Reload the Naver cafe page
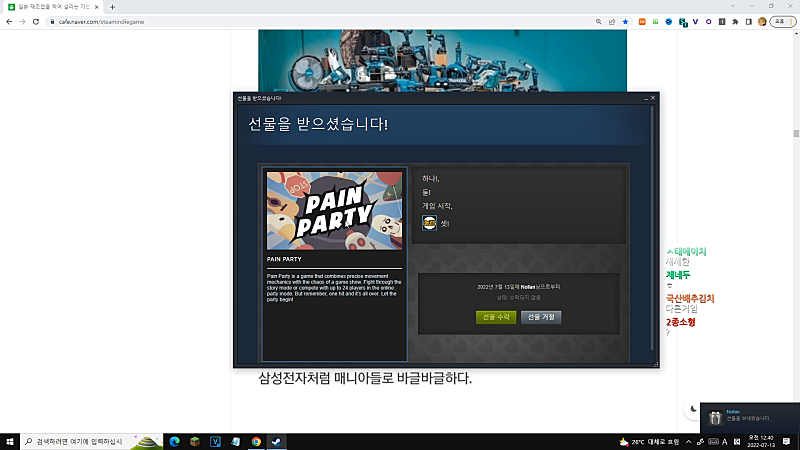This screenshot has width=800, height=450. 36,22
